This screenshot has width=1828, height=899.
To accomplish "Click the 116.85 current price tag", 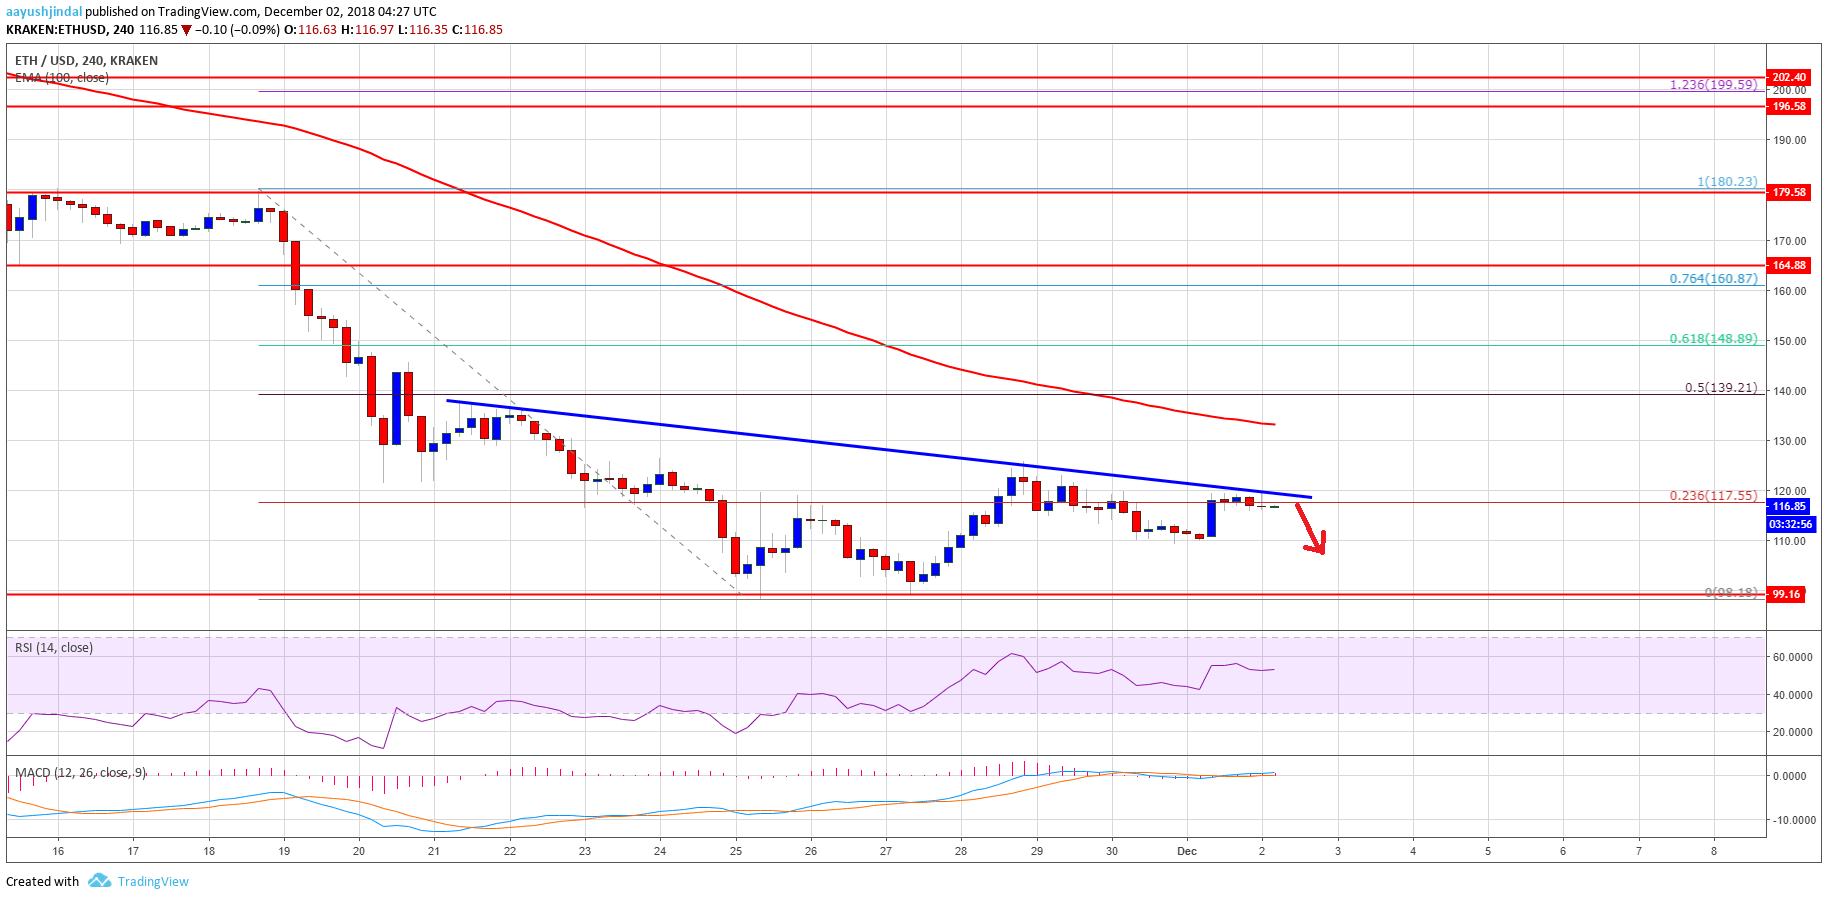I will [x=1789, y=506].
